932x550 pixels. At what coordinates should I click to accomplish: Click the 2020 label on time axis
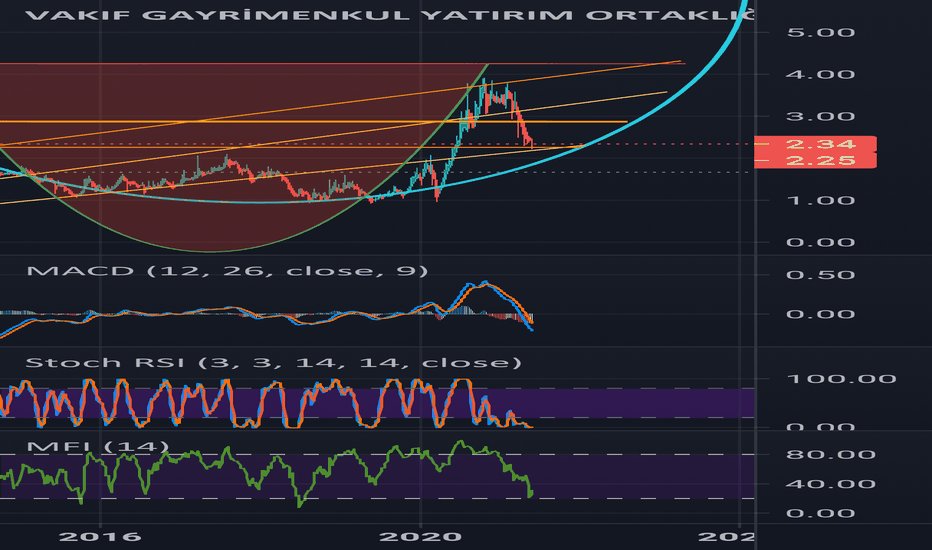click(420, 537)
